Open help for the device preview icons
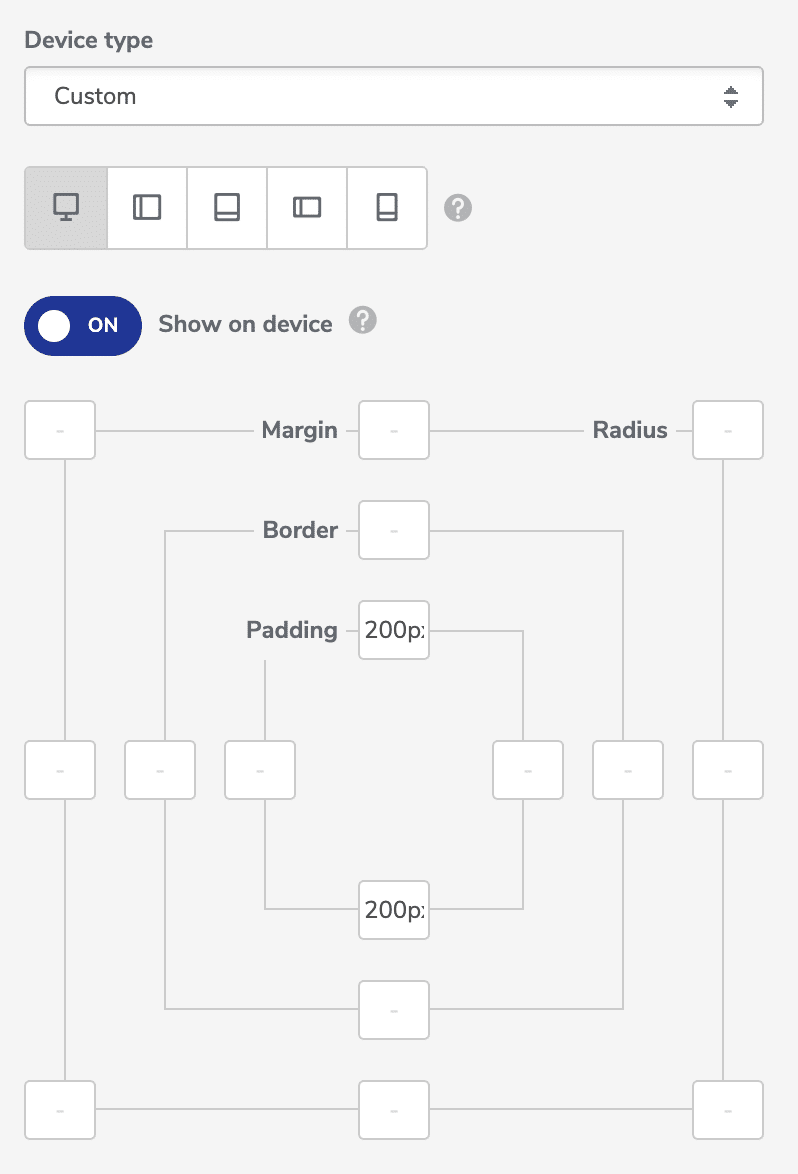This screenshot has width=798, height=1174. (457, 207)
